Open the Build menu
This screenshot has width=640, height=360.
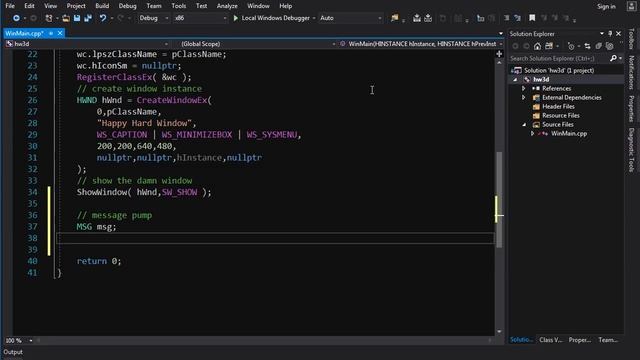[102, 6]
